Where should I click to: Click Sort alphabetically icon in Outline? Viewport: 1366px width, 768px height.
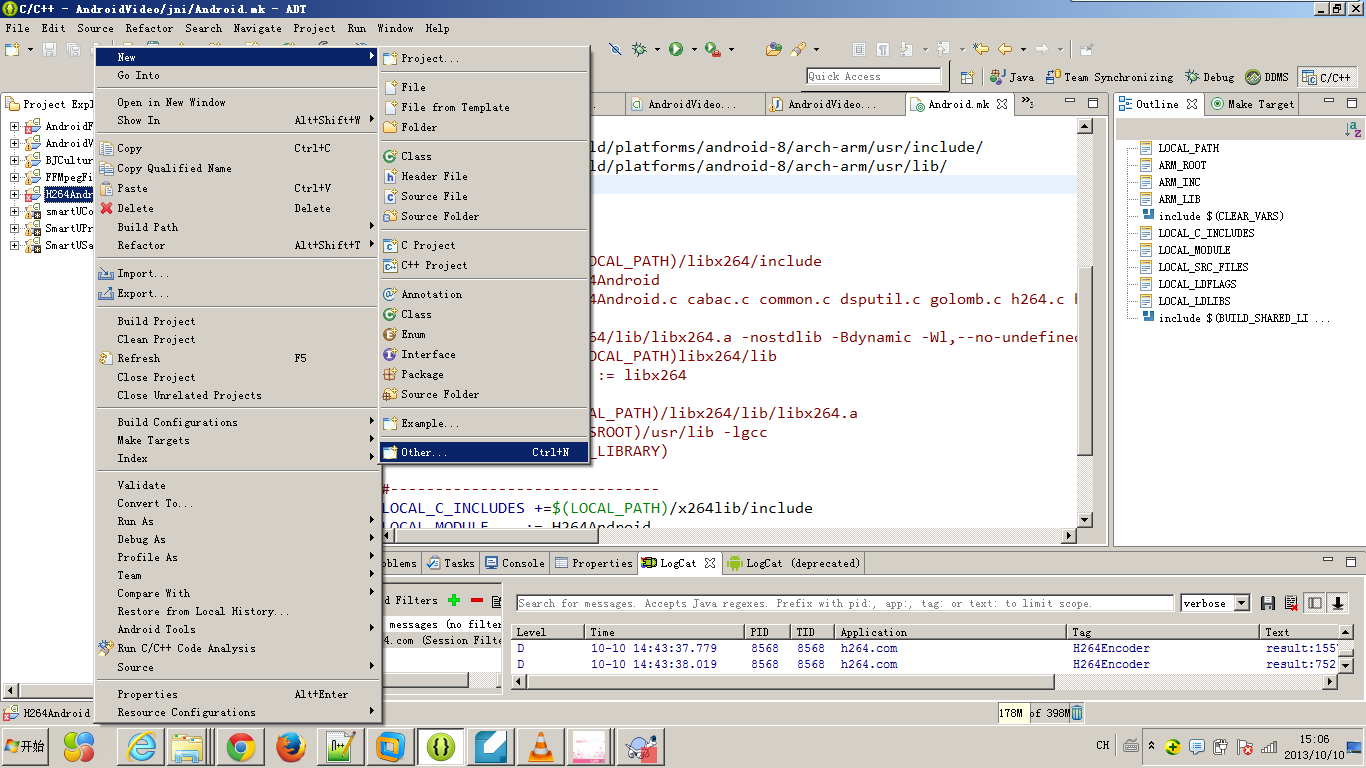[x=1352, y=128]
